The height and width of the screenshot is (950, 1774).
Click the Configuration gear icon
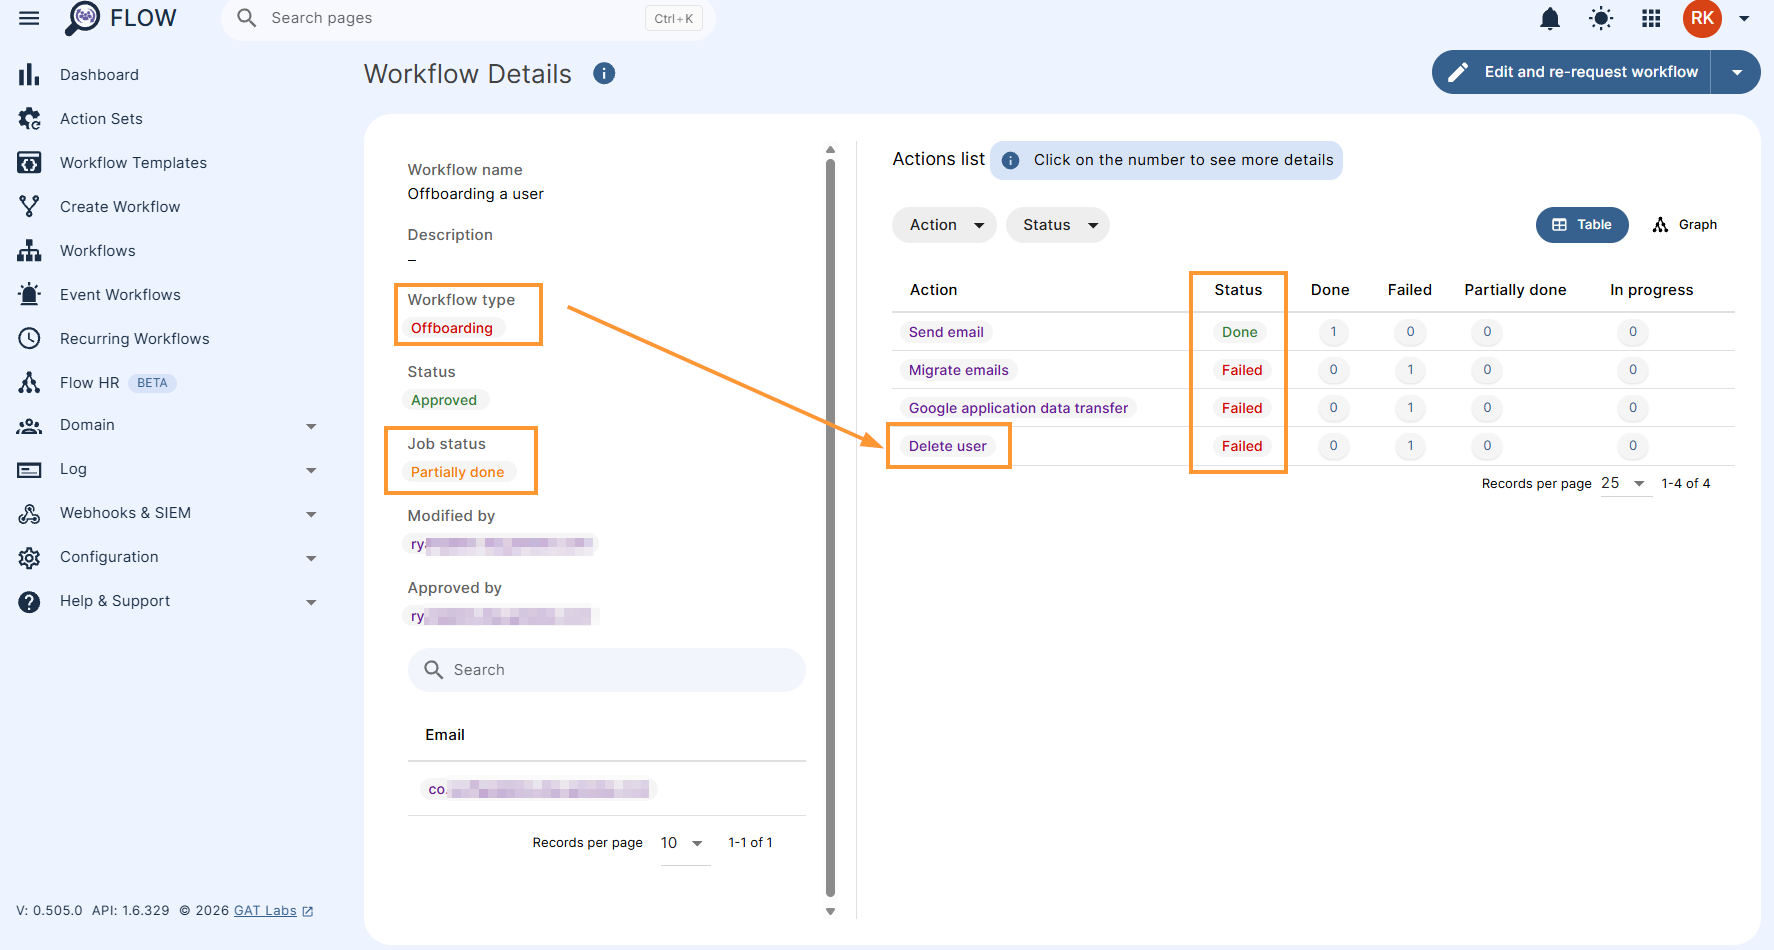(29, 557)
